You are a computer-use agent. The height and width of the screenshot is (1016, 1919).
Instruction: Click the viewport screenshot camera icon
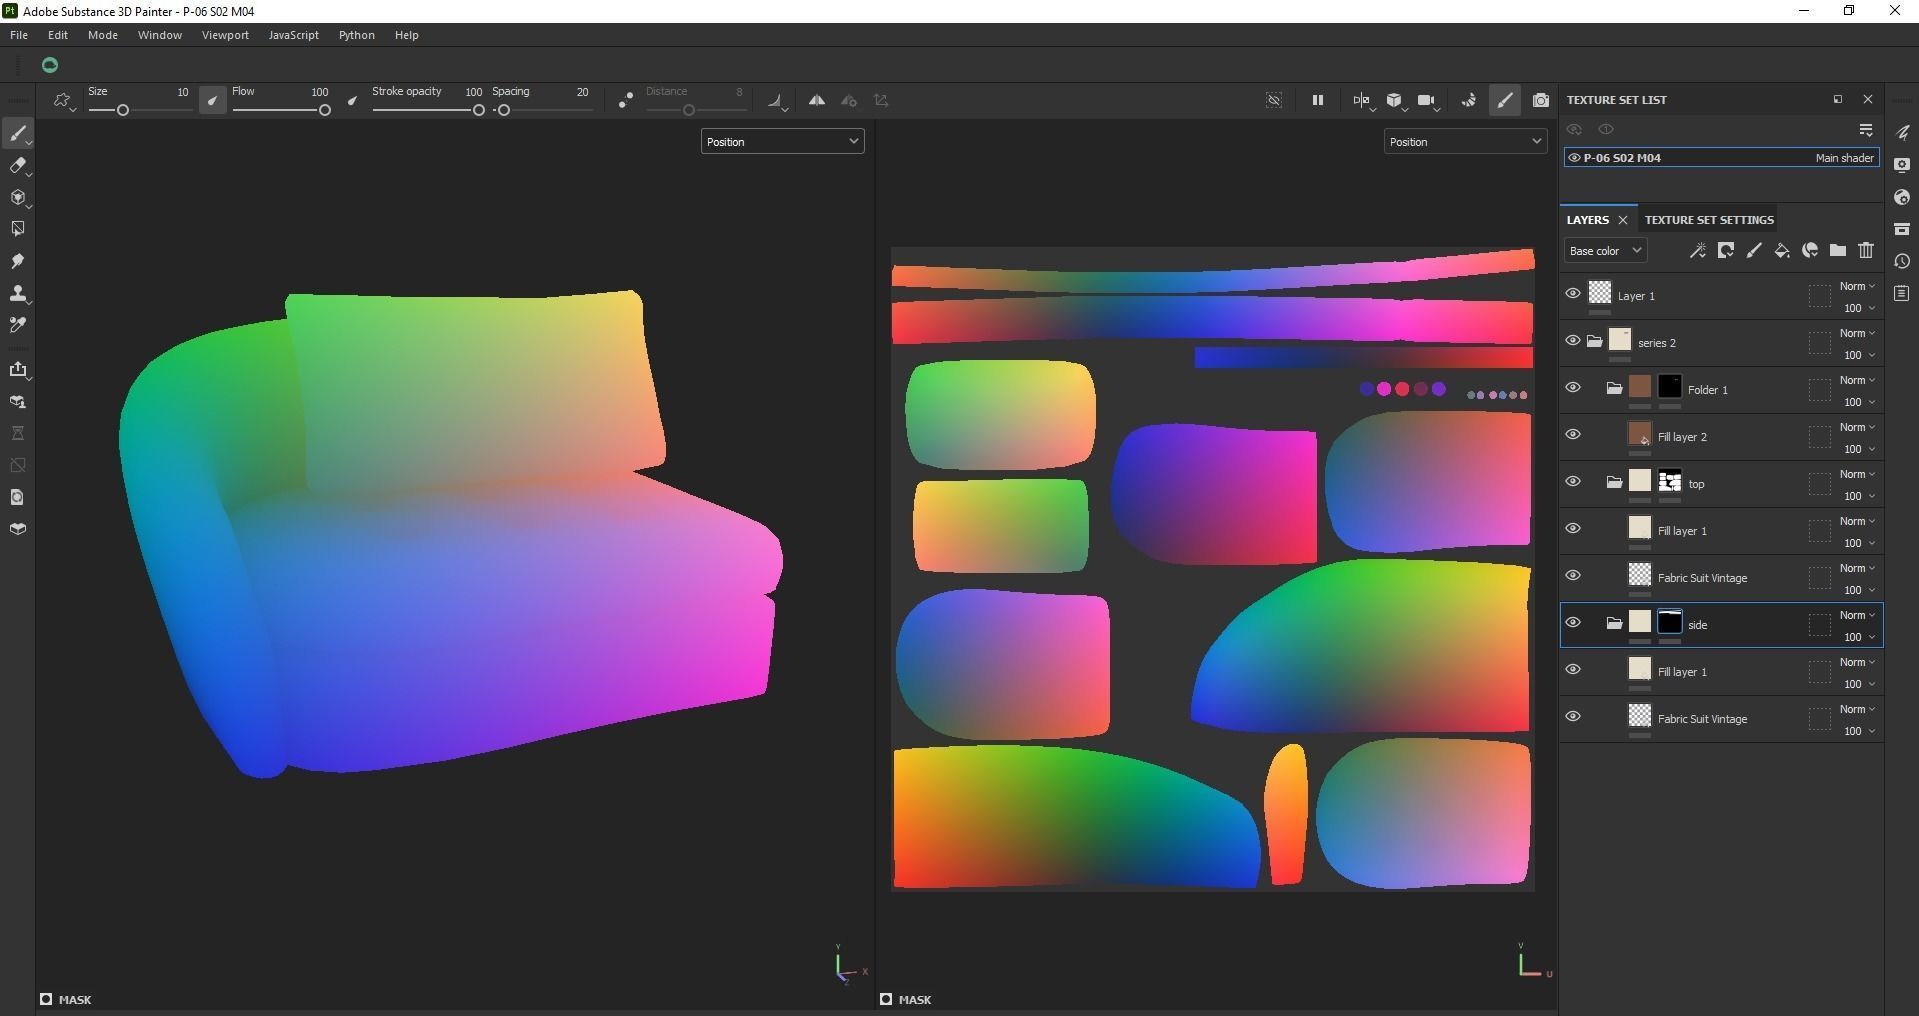pyautogui.click(x=1541, y=100)
